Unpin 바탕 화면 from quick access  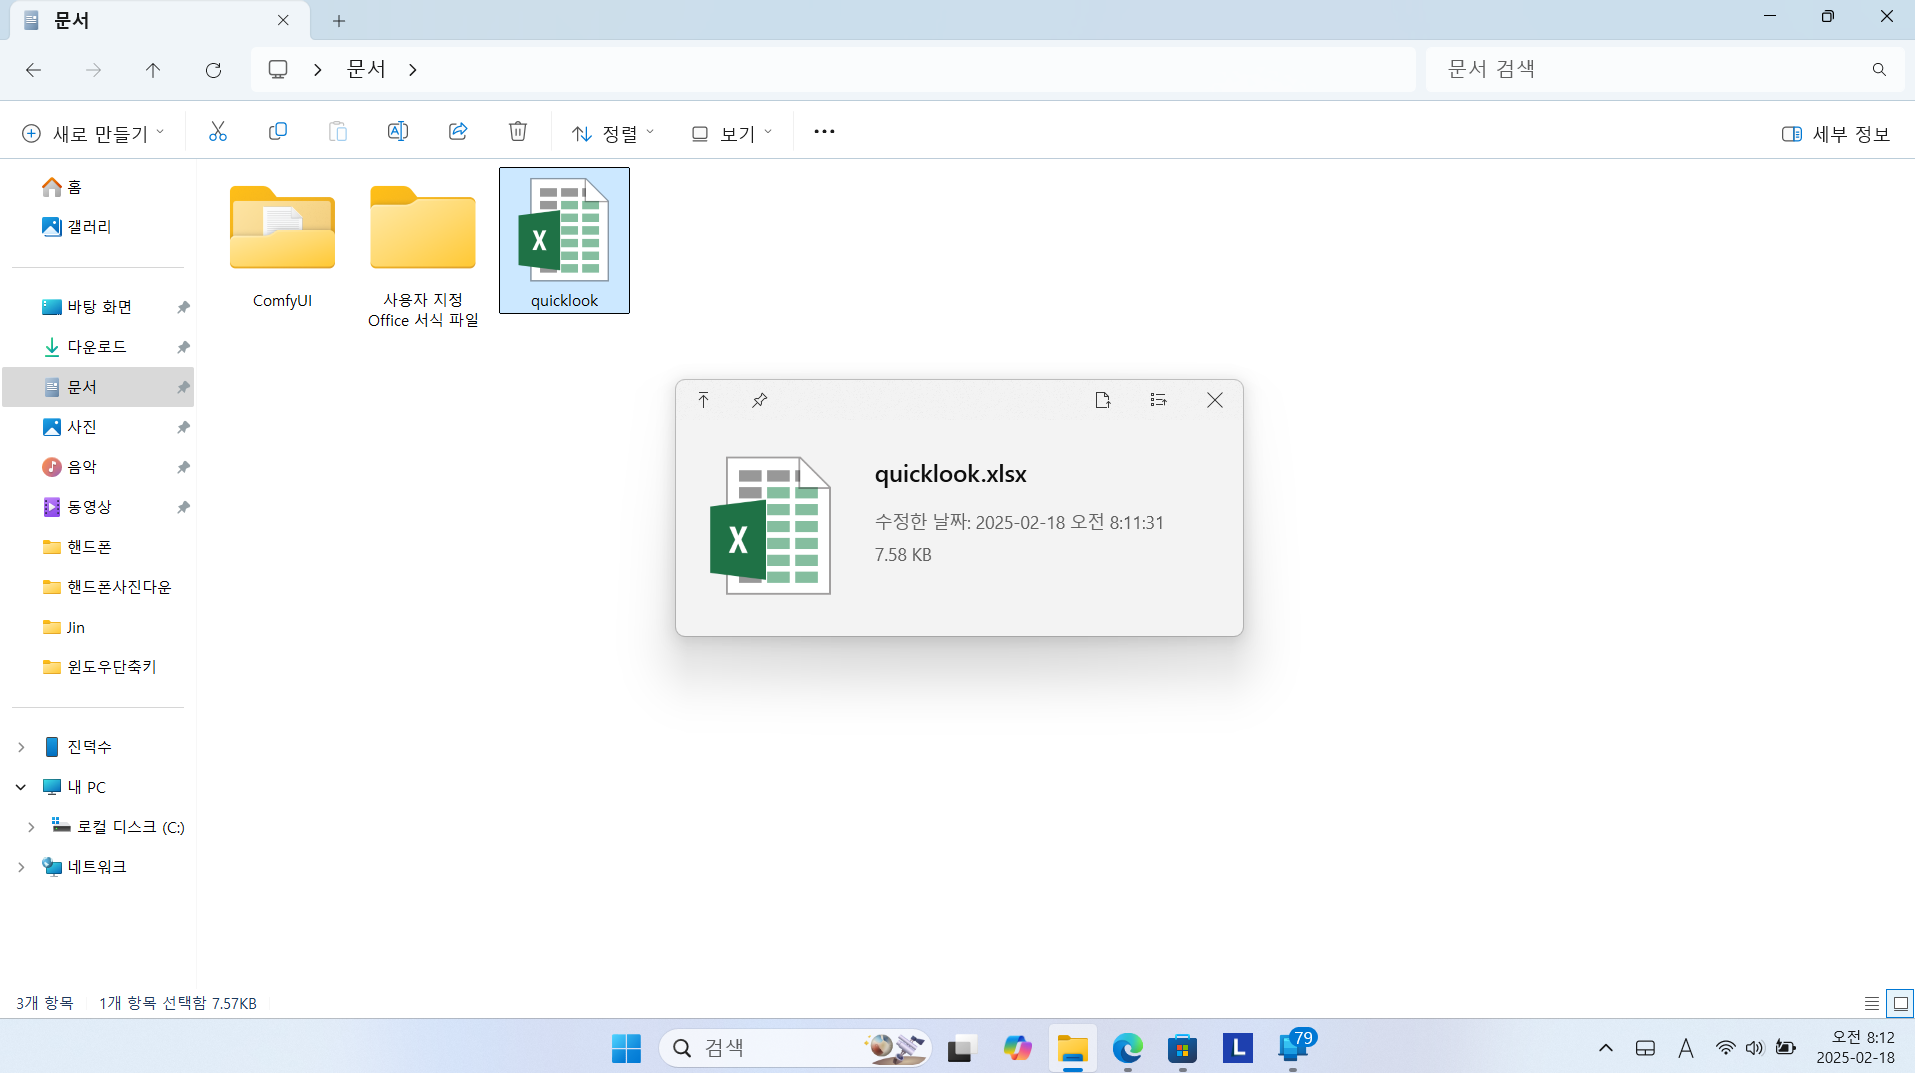[x=183, y=307]
